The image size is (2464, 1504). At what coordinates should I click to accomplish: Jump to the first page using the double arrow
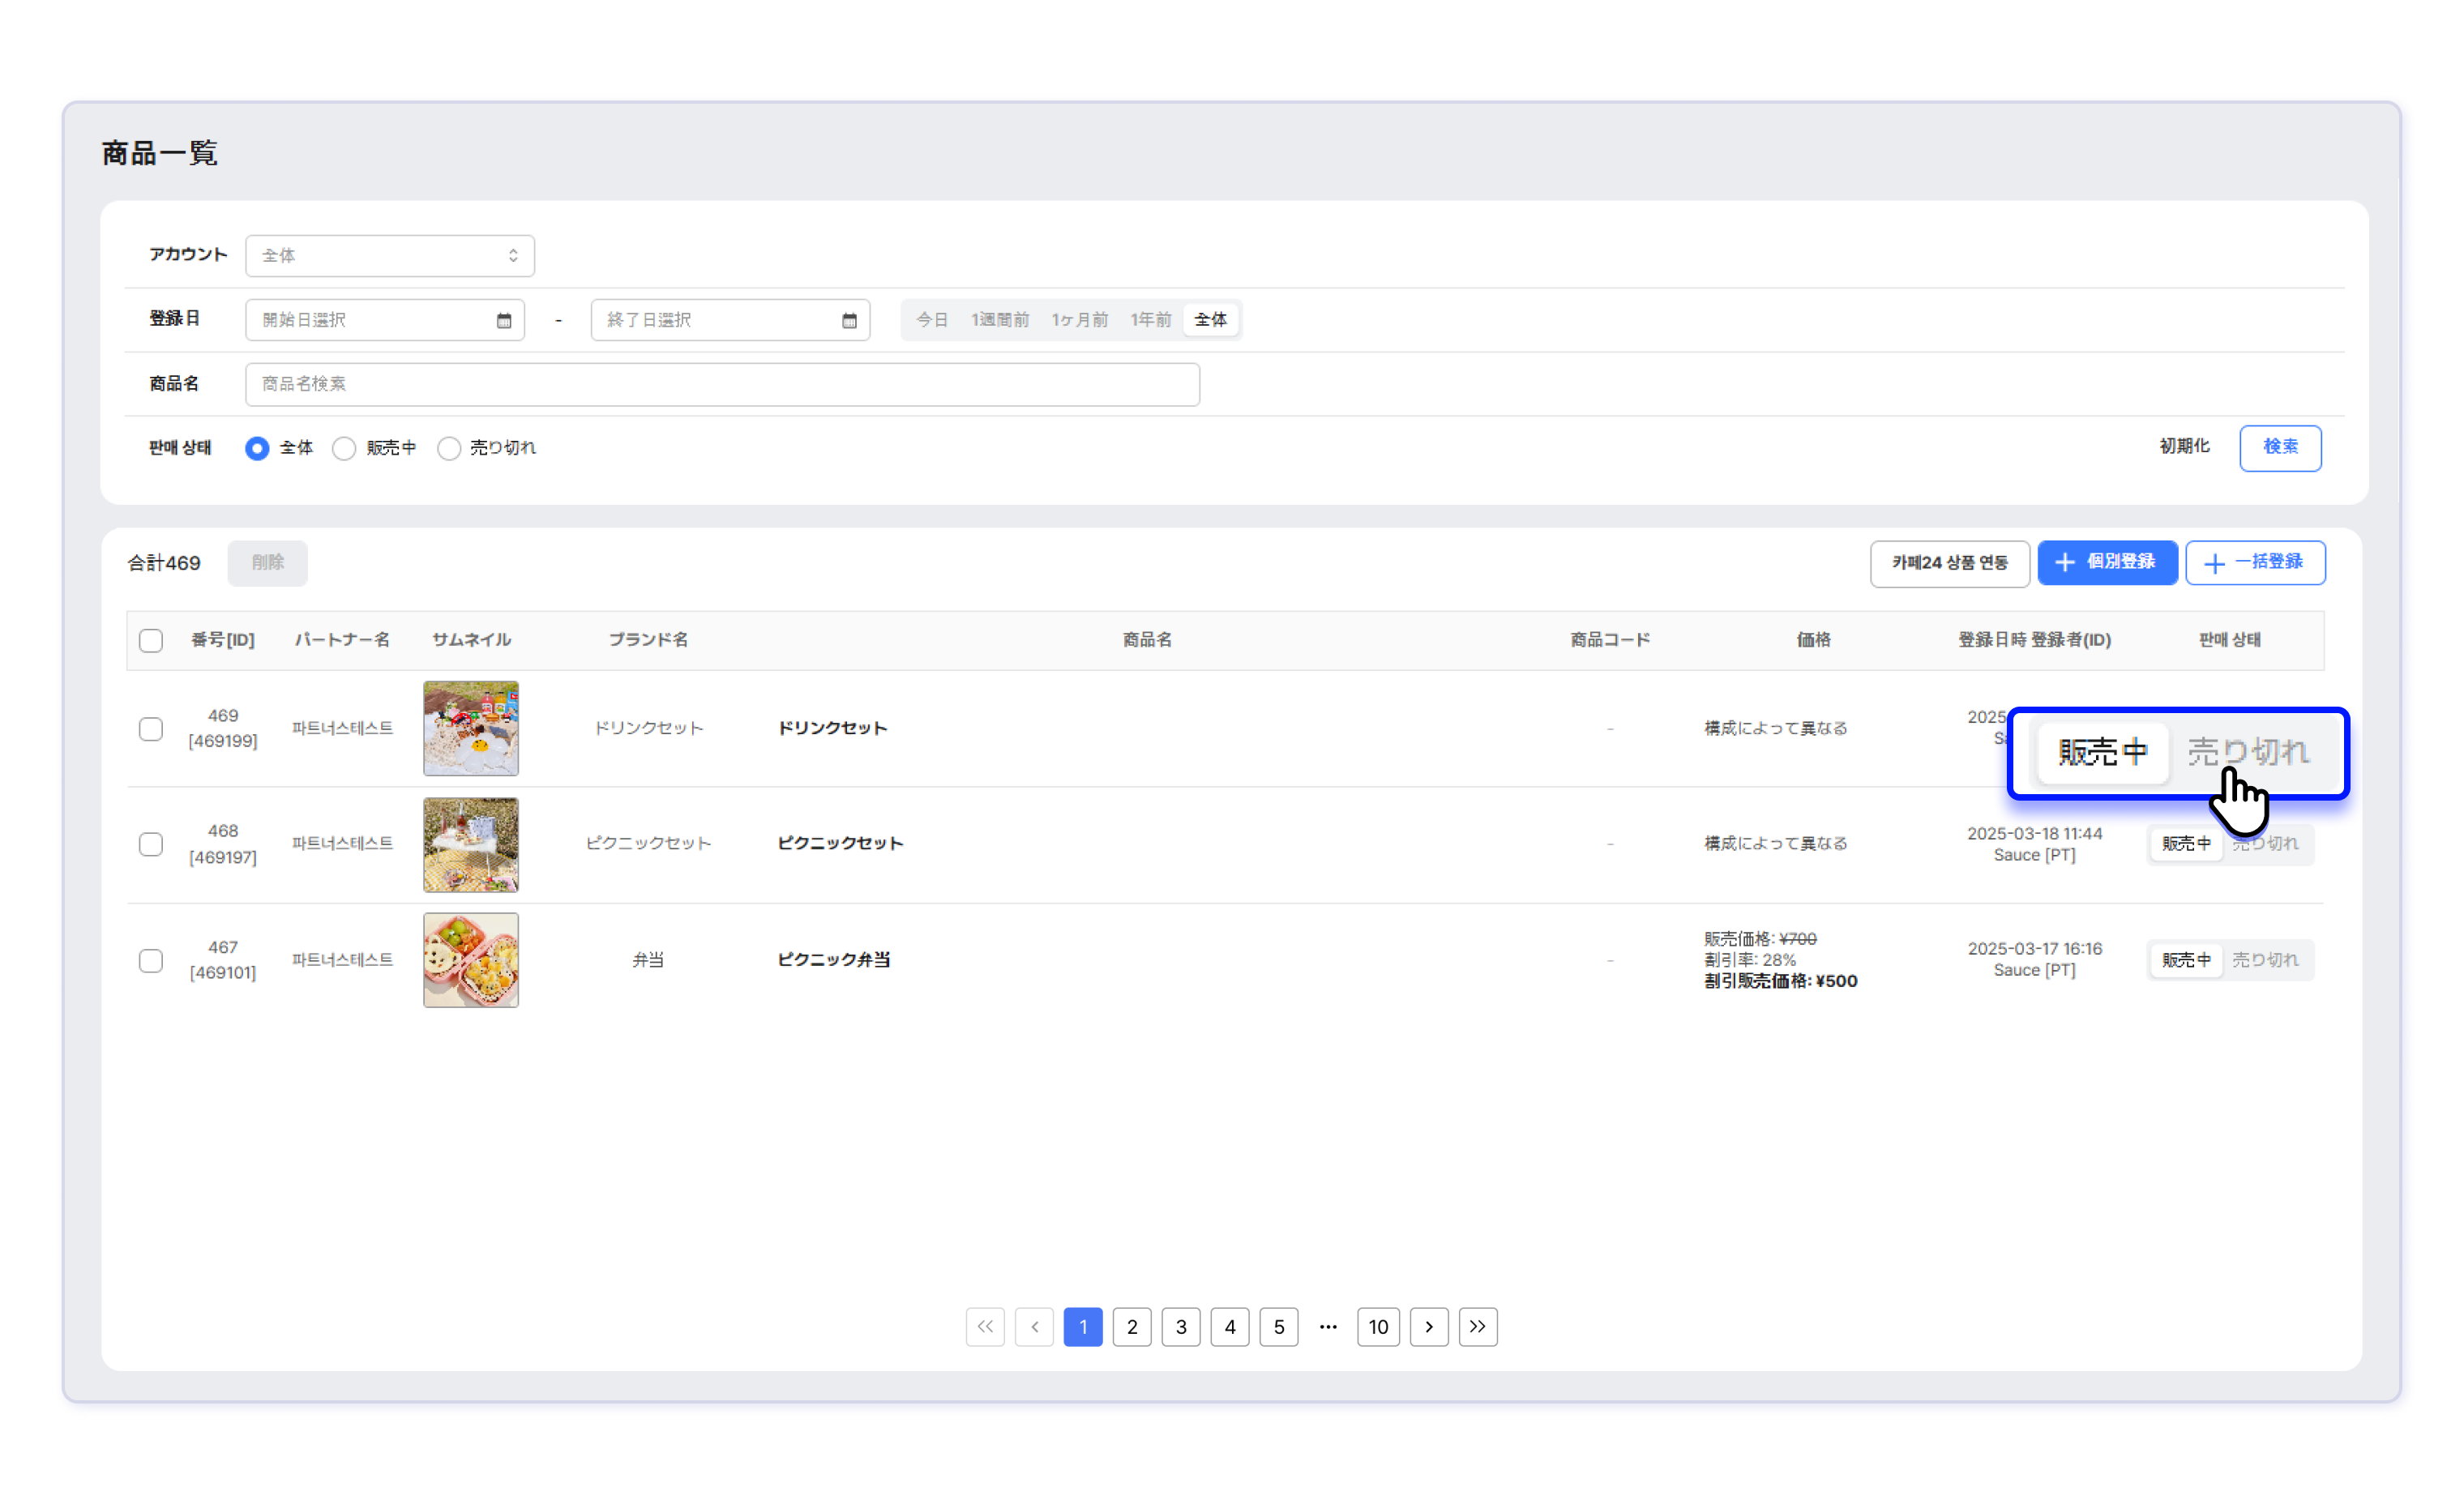coord(985,1326)
